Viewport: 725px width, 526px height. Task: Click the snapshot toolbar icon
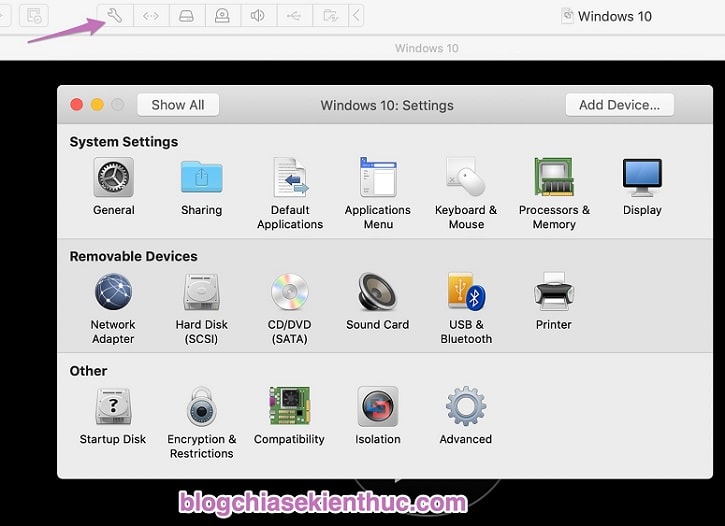coord(34,16)
